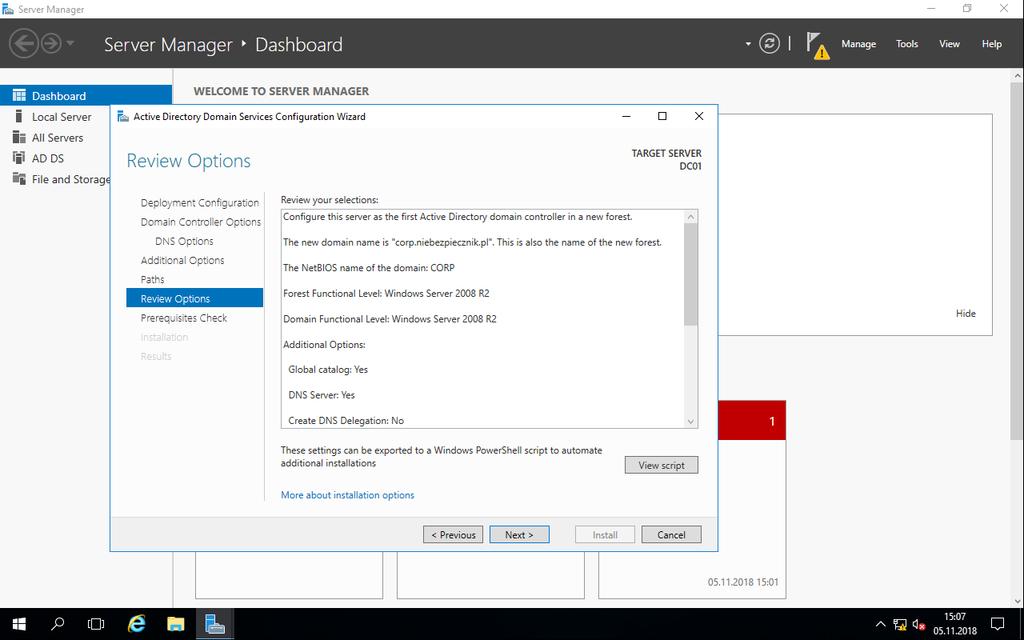
Task: Open Task View from the taskbar
Action: click(96, 624)
